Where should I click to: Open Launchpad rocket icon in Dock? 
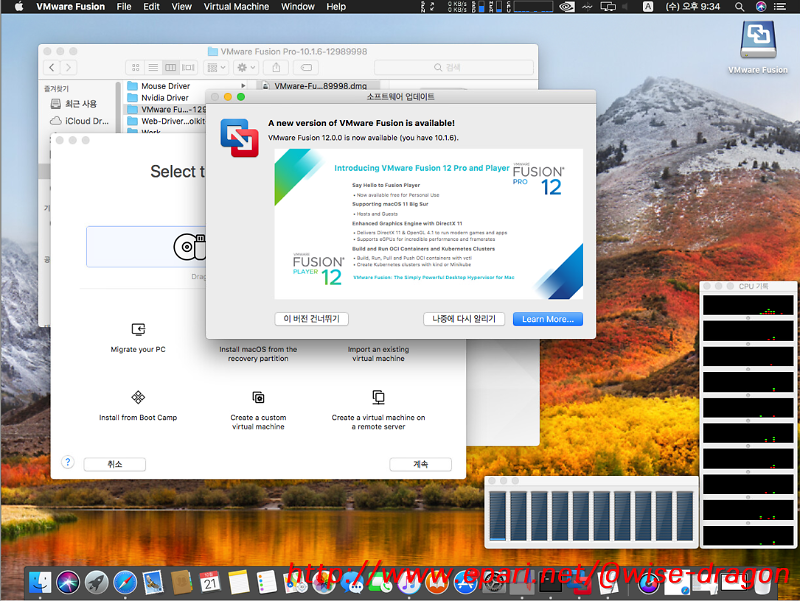(96, 582)
